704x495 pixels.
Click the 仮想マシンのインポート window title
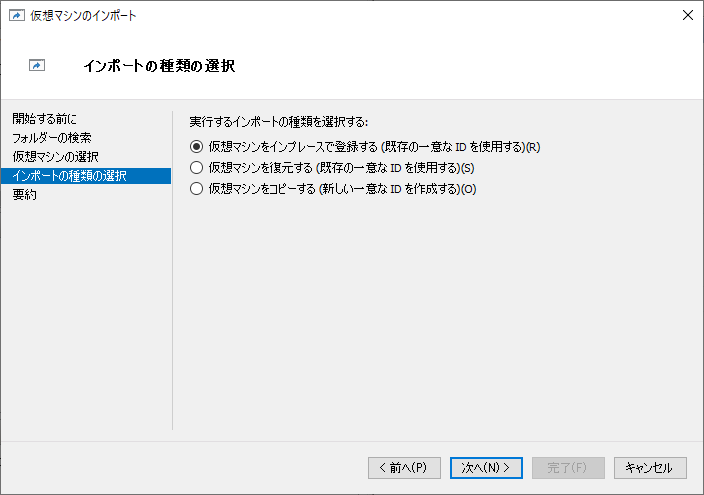pos(83,16)
